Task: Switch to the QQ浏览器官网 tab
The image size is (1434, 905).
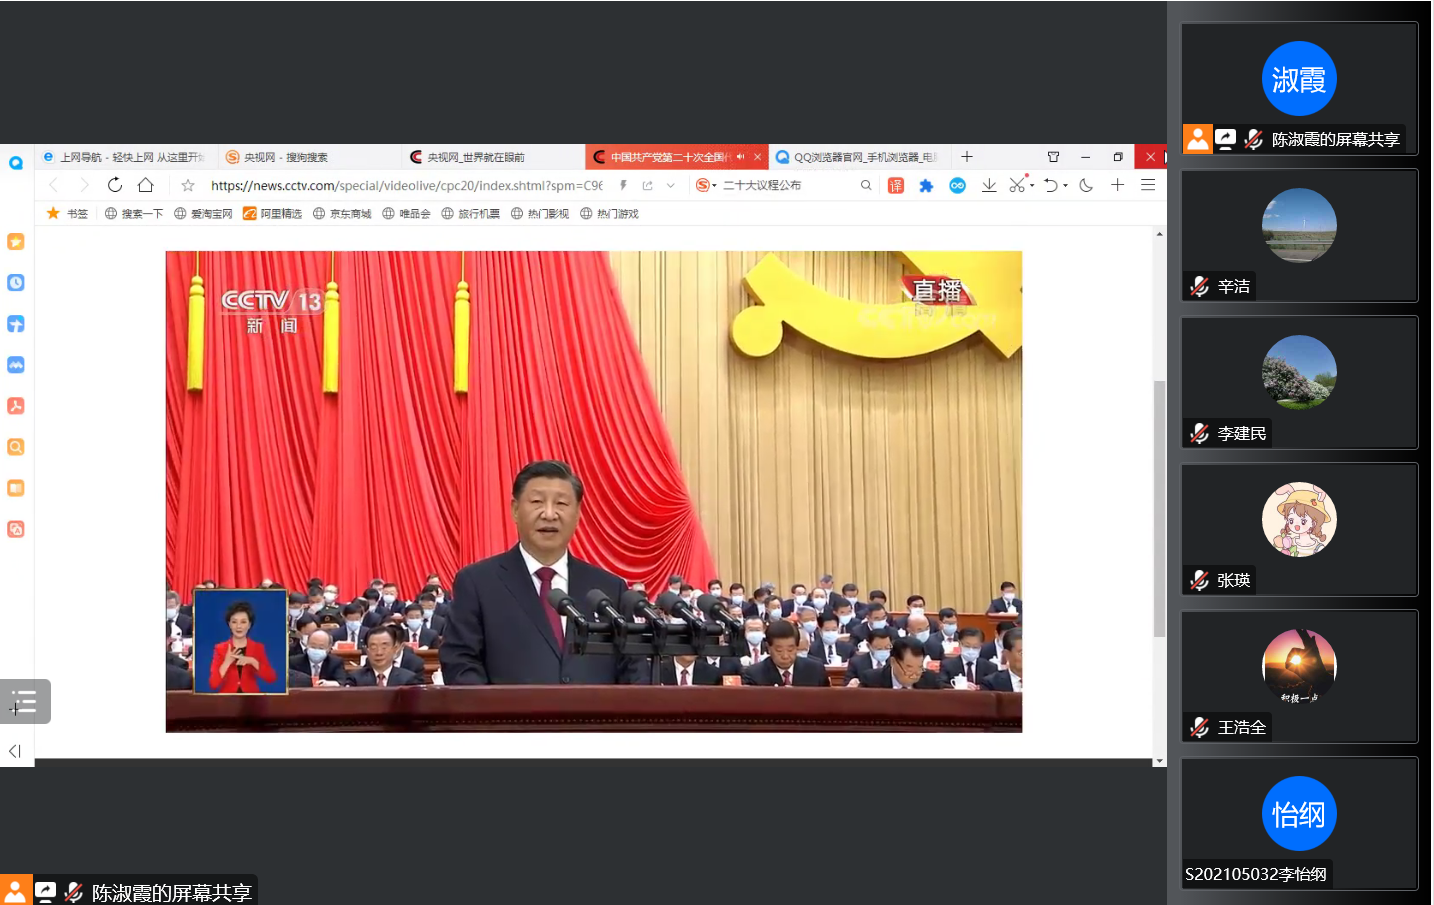Action: click(862, 157)
